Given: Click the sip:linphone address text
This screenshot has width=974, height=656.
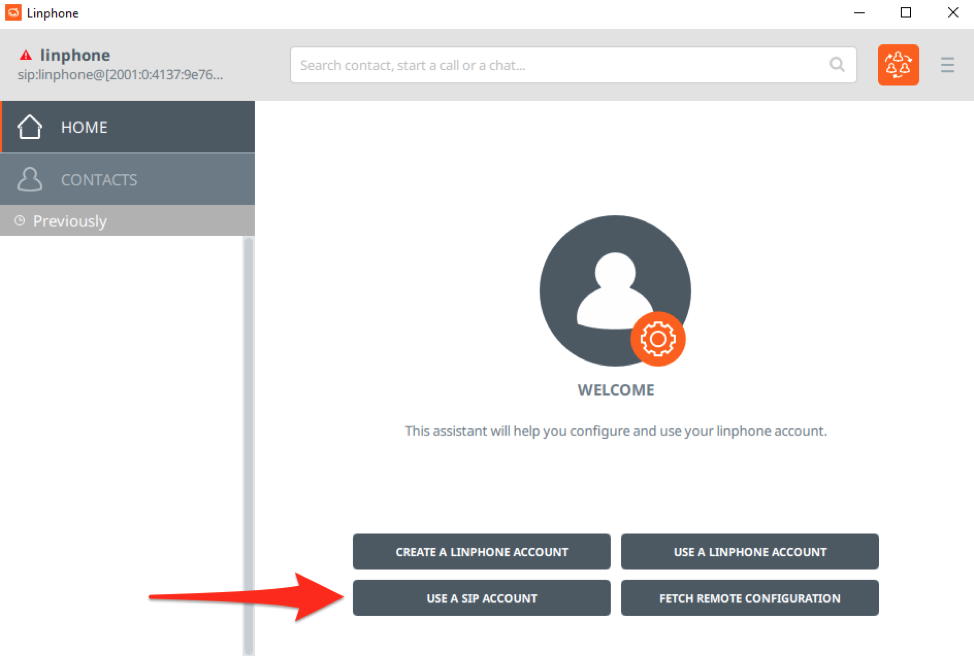Looking at the screenshot, I should click(x=120, y=74).
